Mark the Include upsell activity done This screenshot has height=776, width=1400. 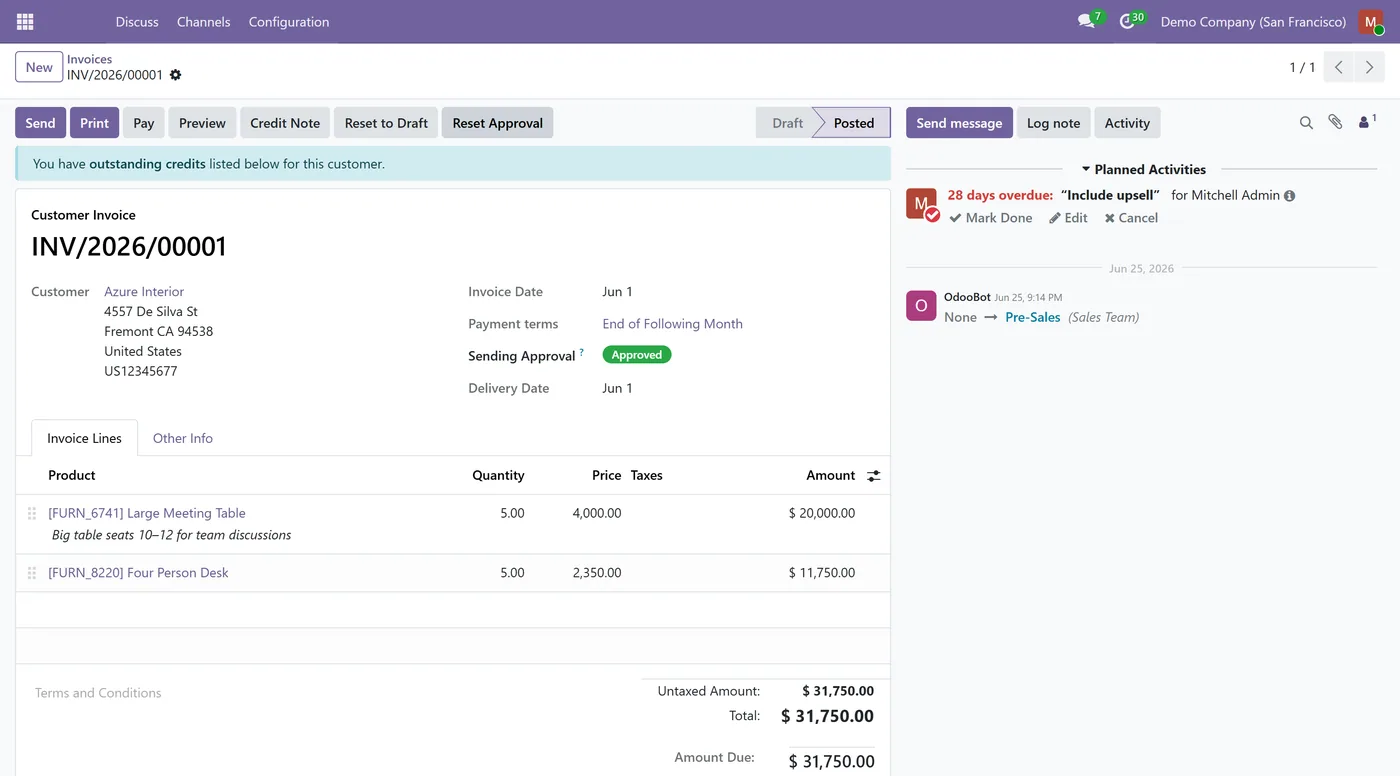click(x=991, y=218)
